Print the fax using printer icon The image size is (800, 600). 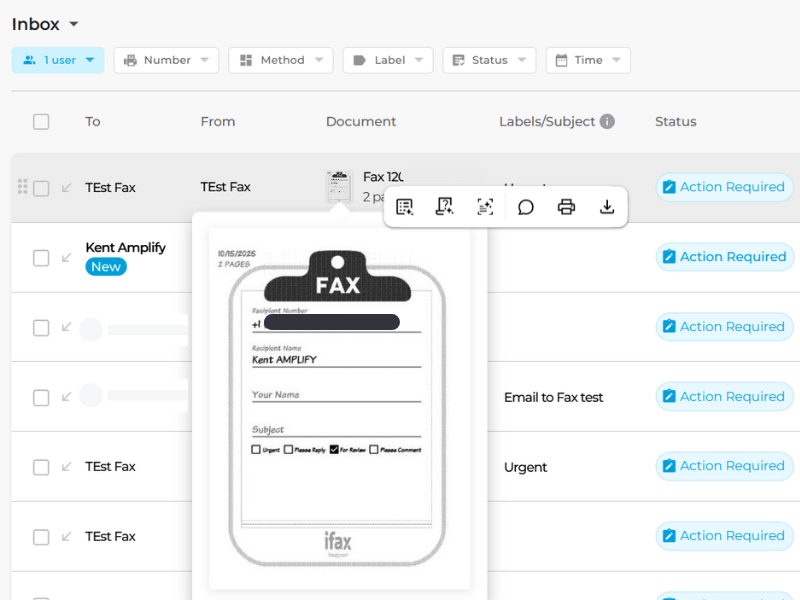click(566, 207)
